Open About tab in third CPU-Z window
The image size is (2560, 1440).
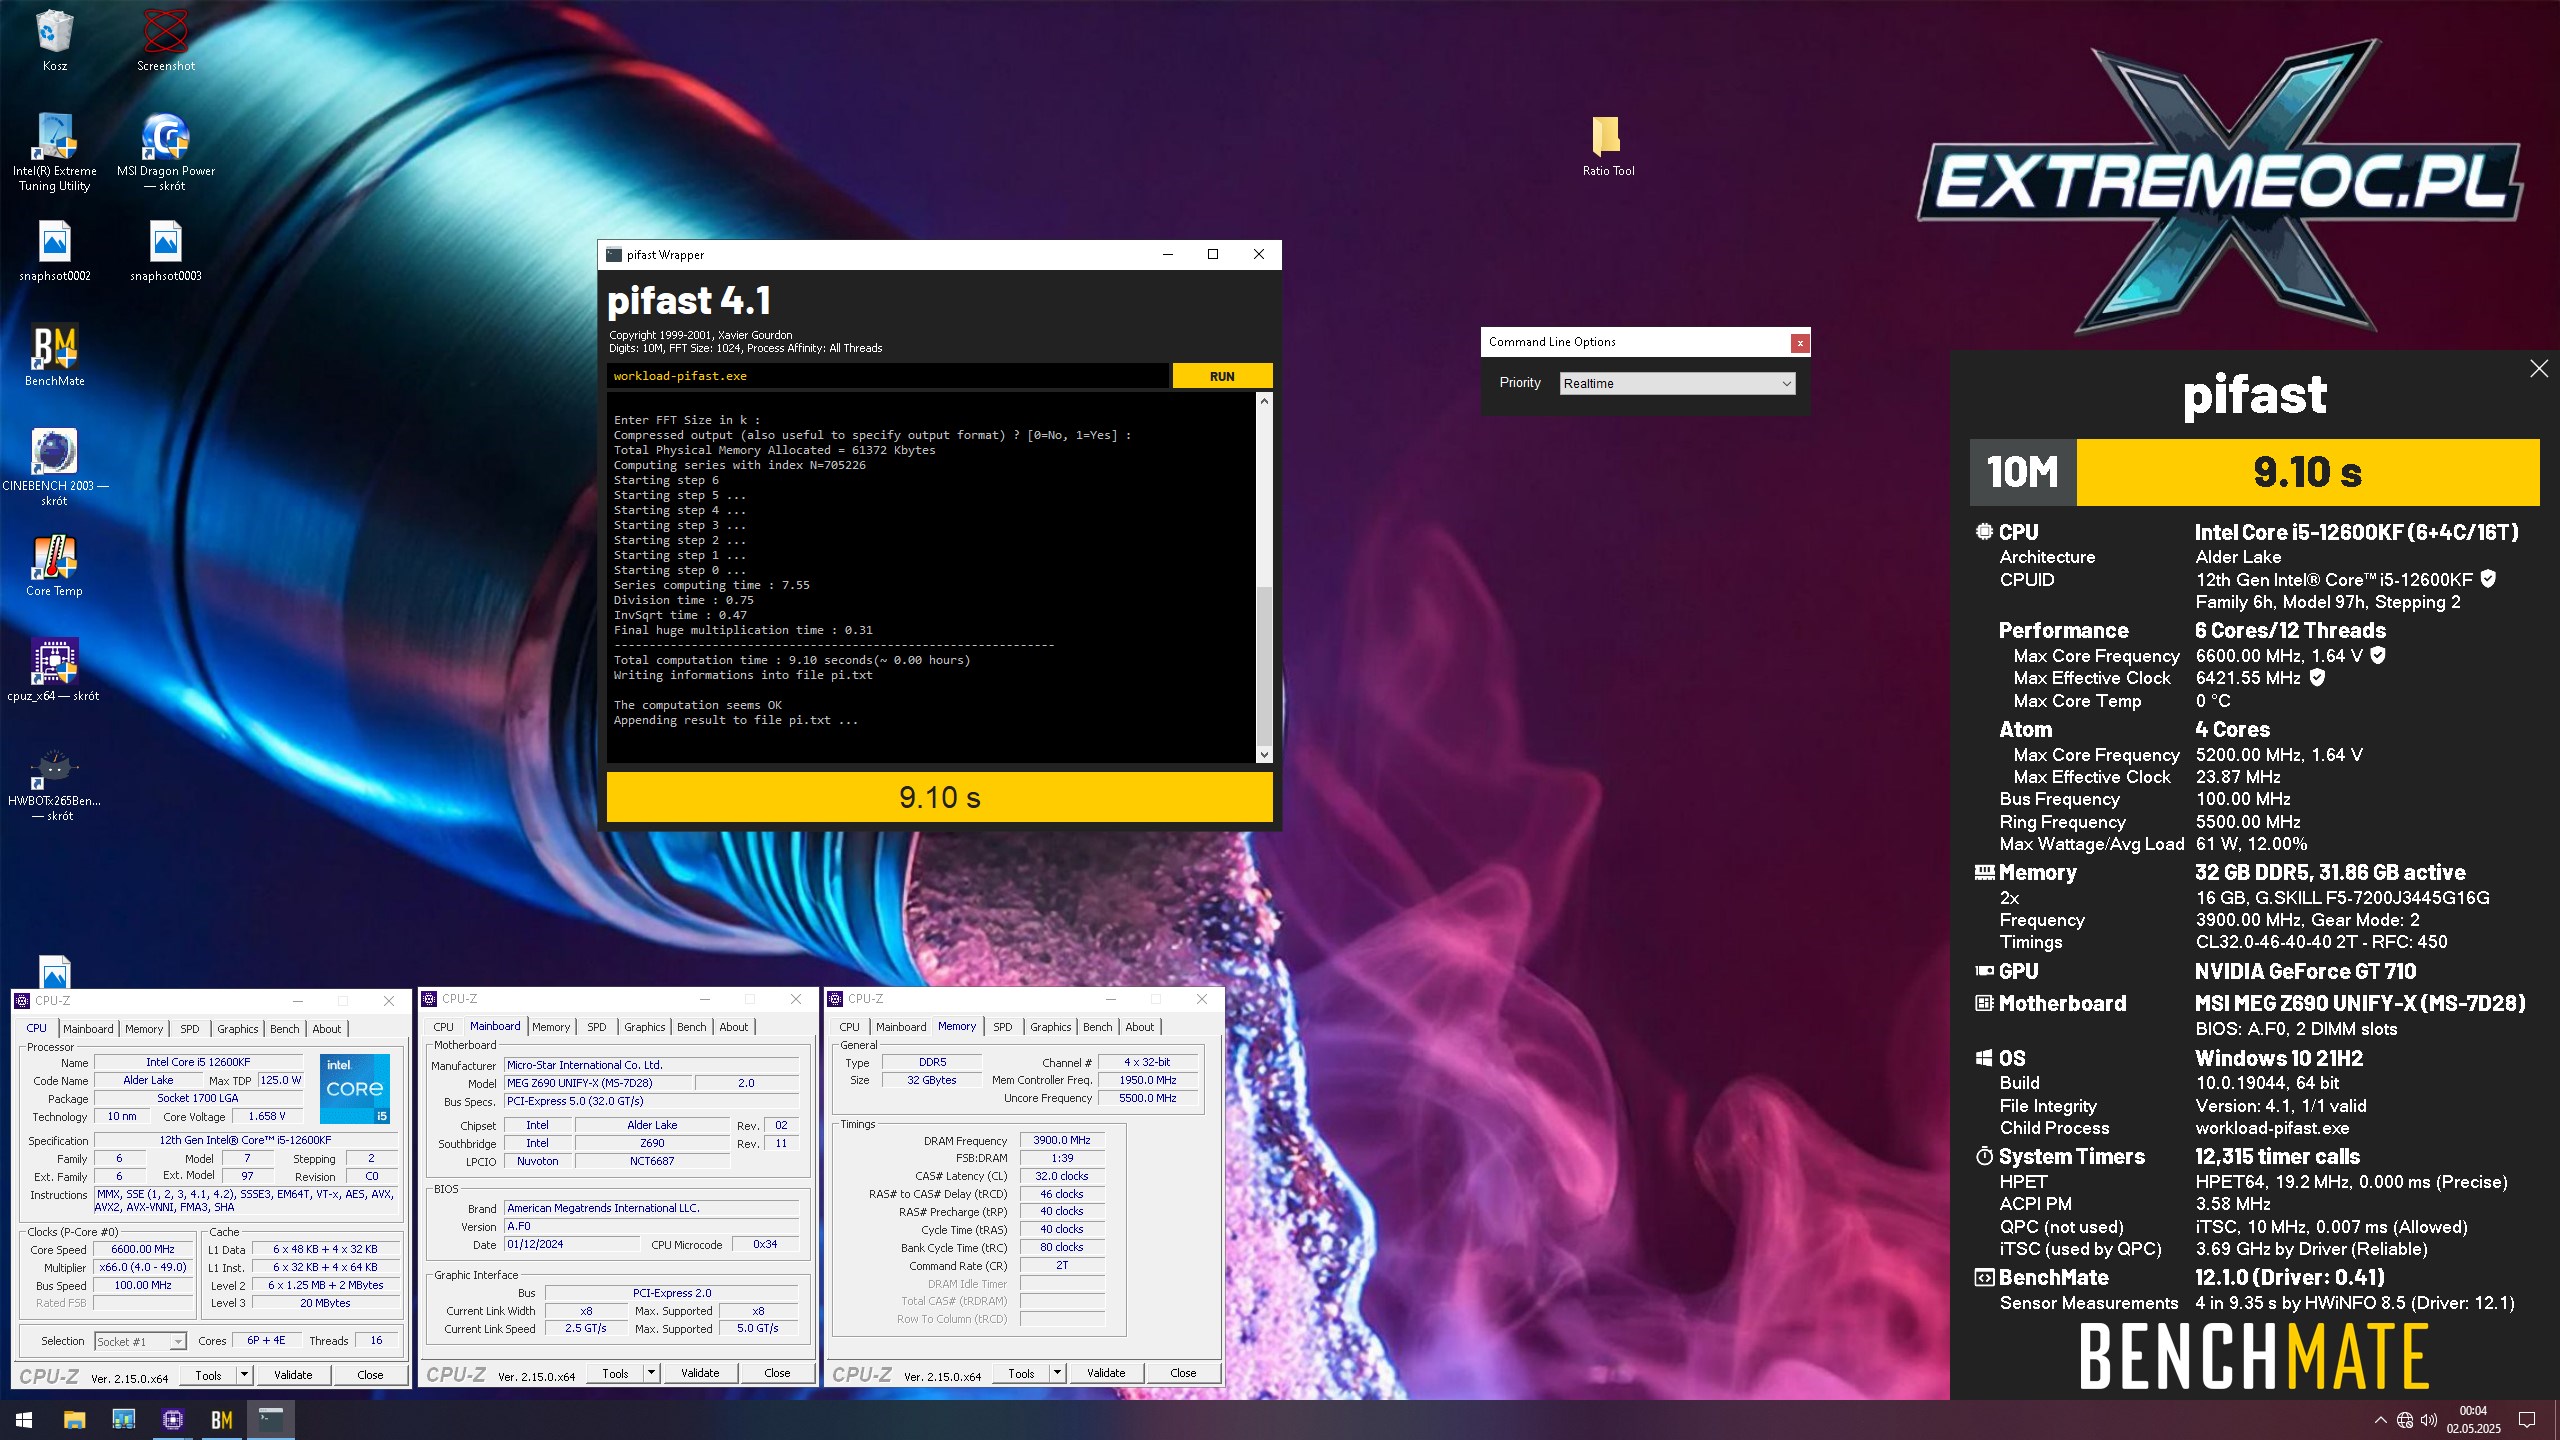pos(1139,1027)
